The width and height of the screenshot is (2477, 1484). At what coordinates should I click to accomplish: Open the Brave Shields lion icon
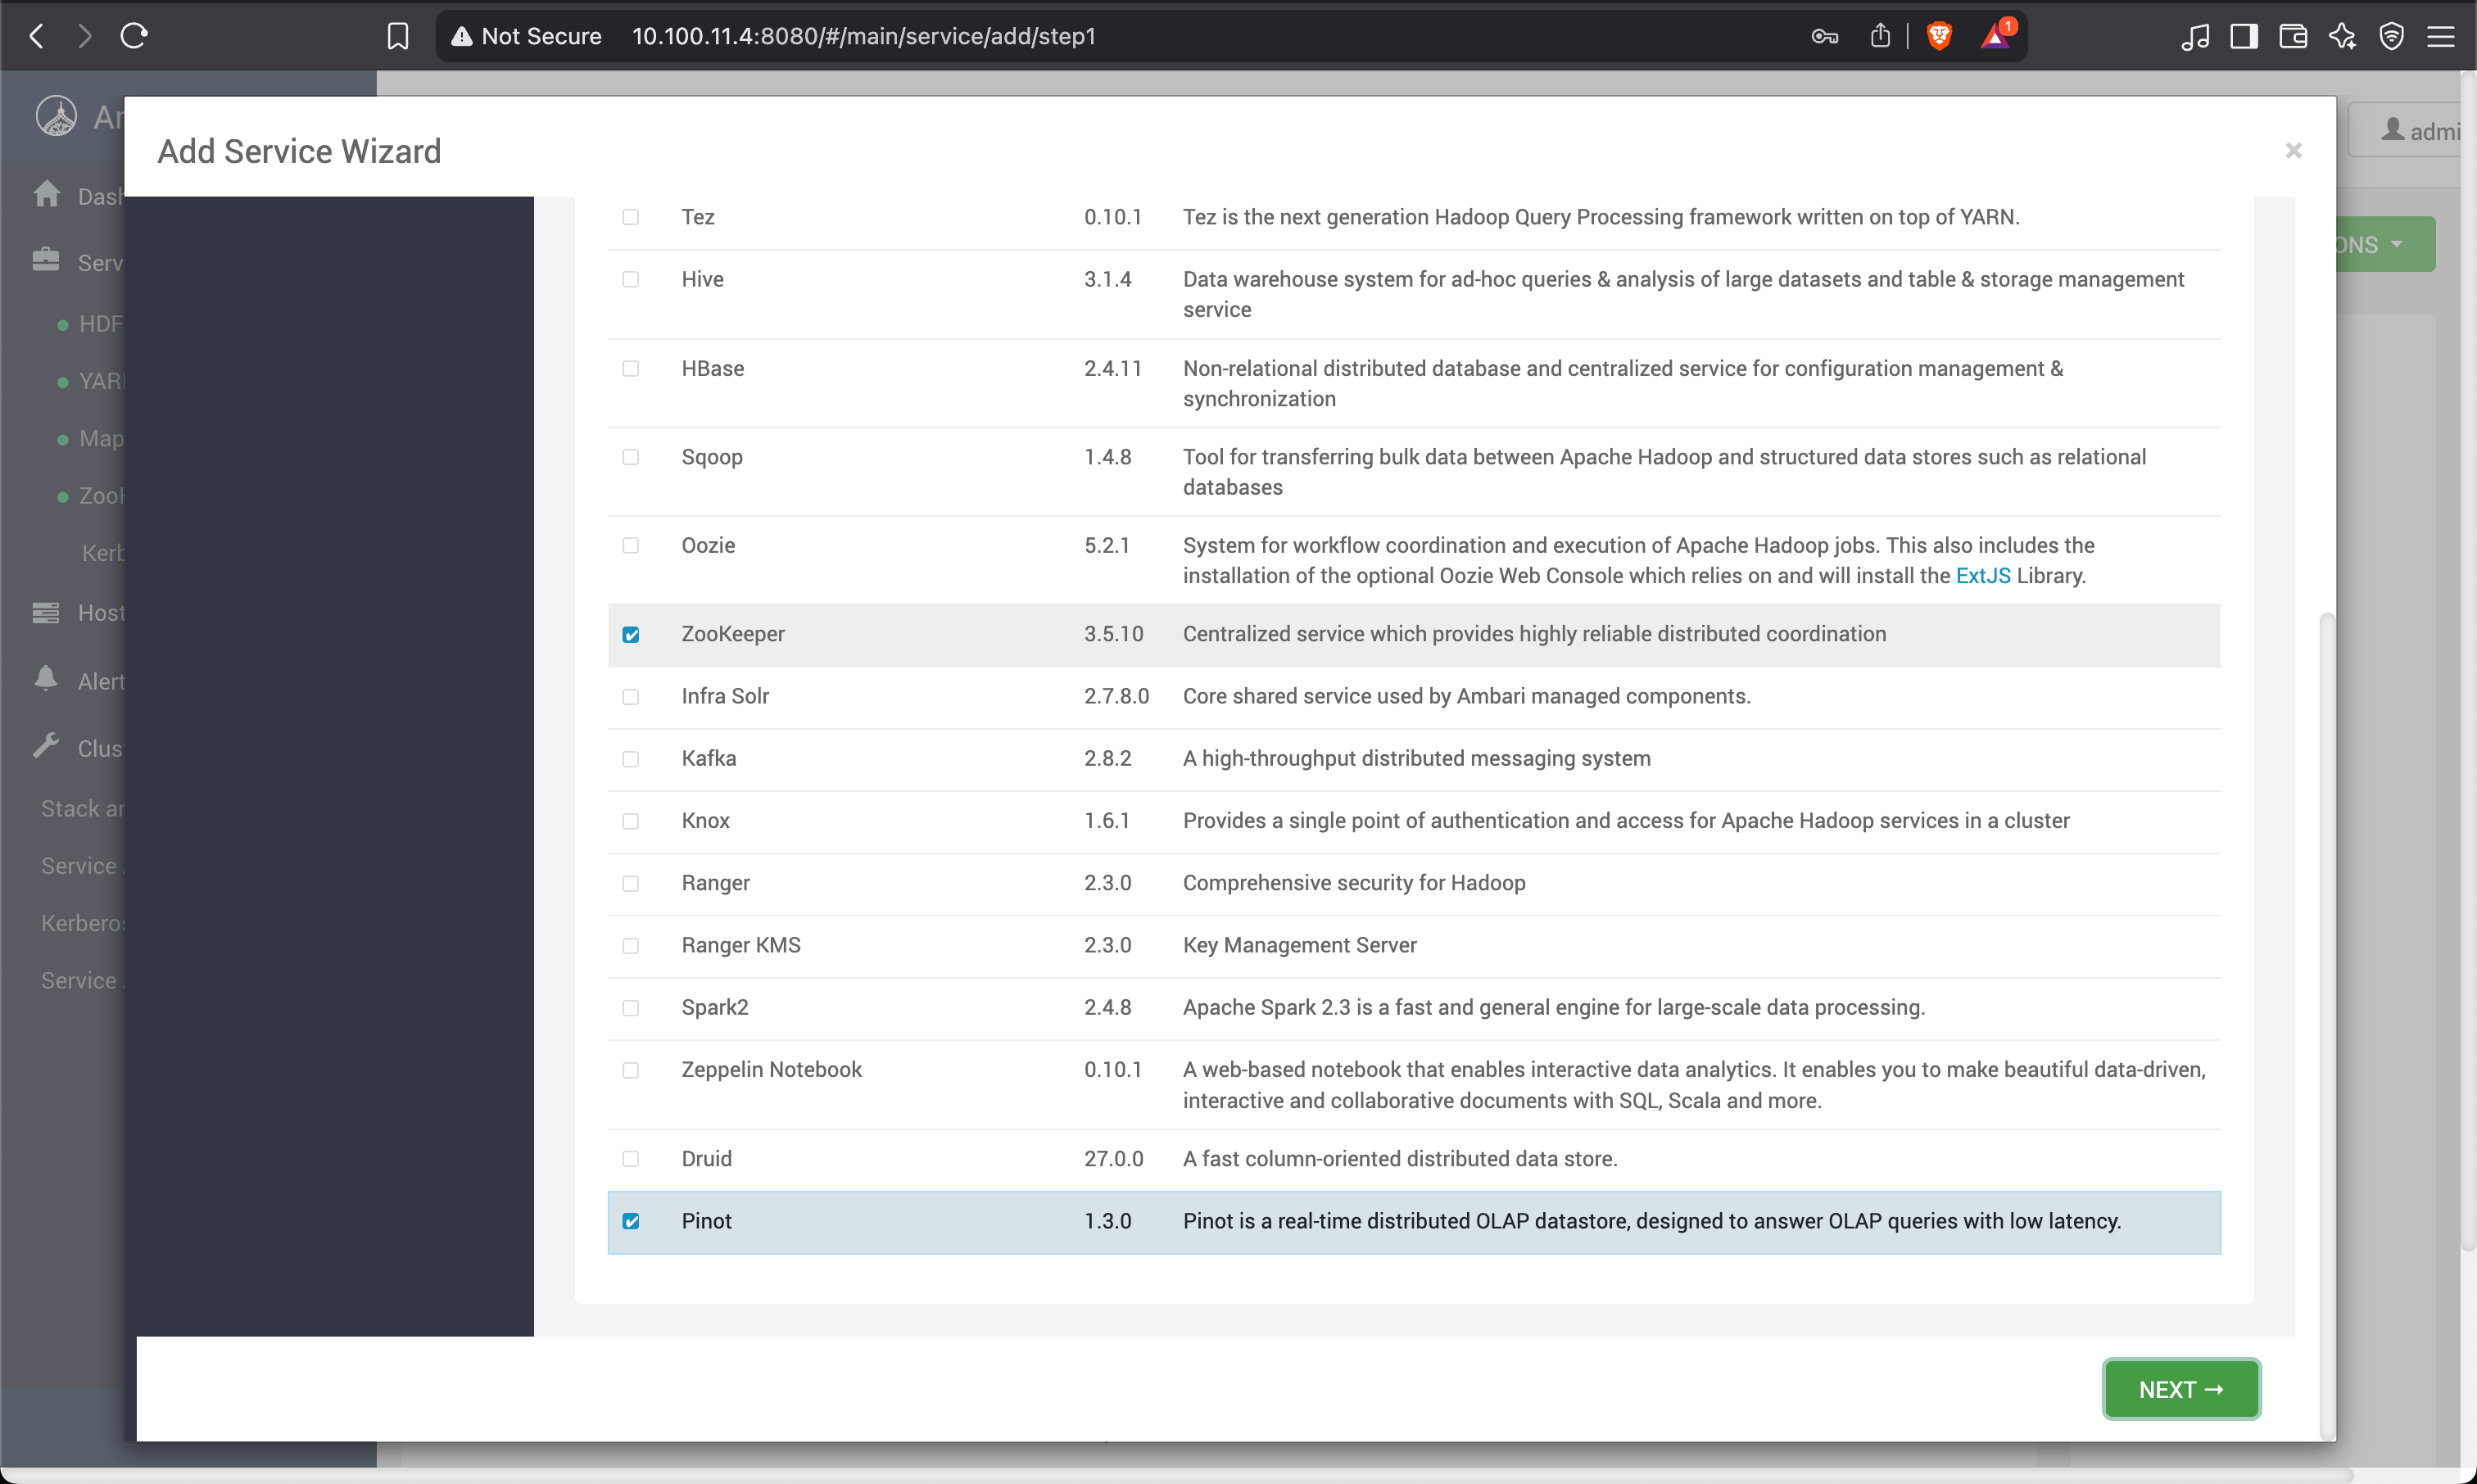point(1939,36)
